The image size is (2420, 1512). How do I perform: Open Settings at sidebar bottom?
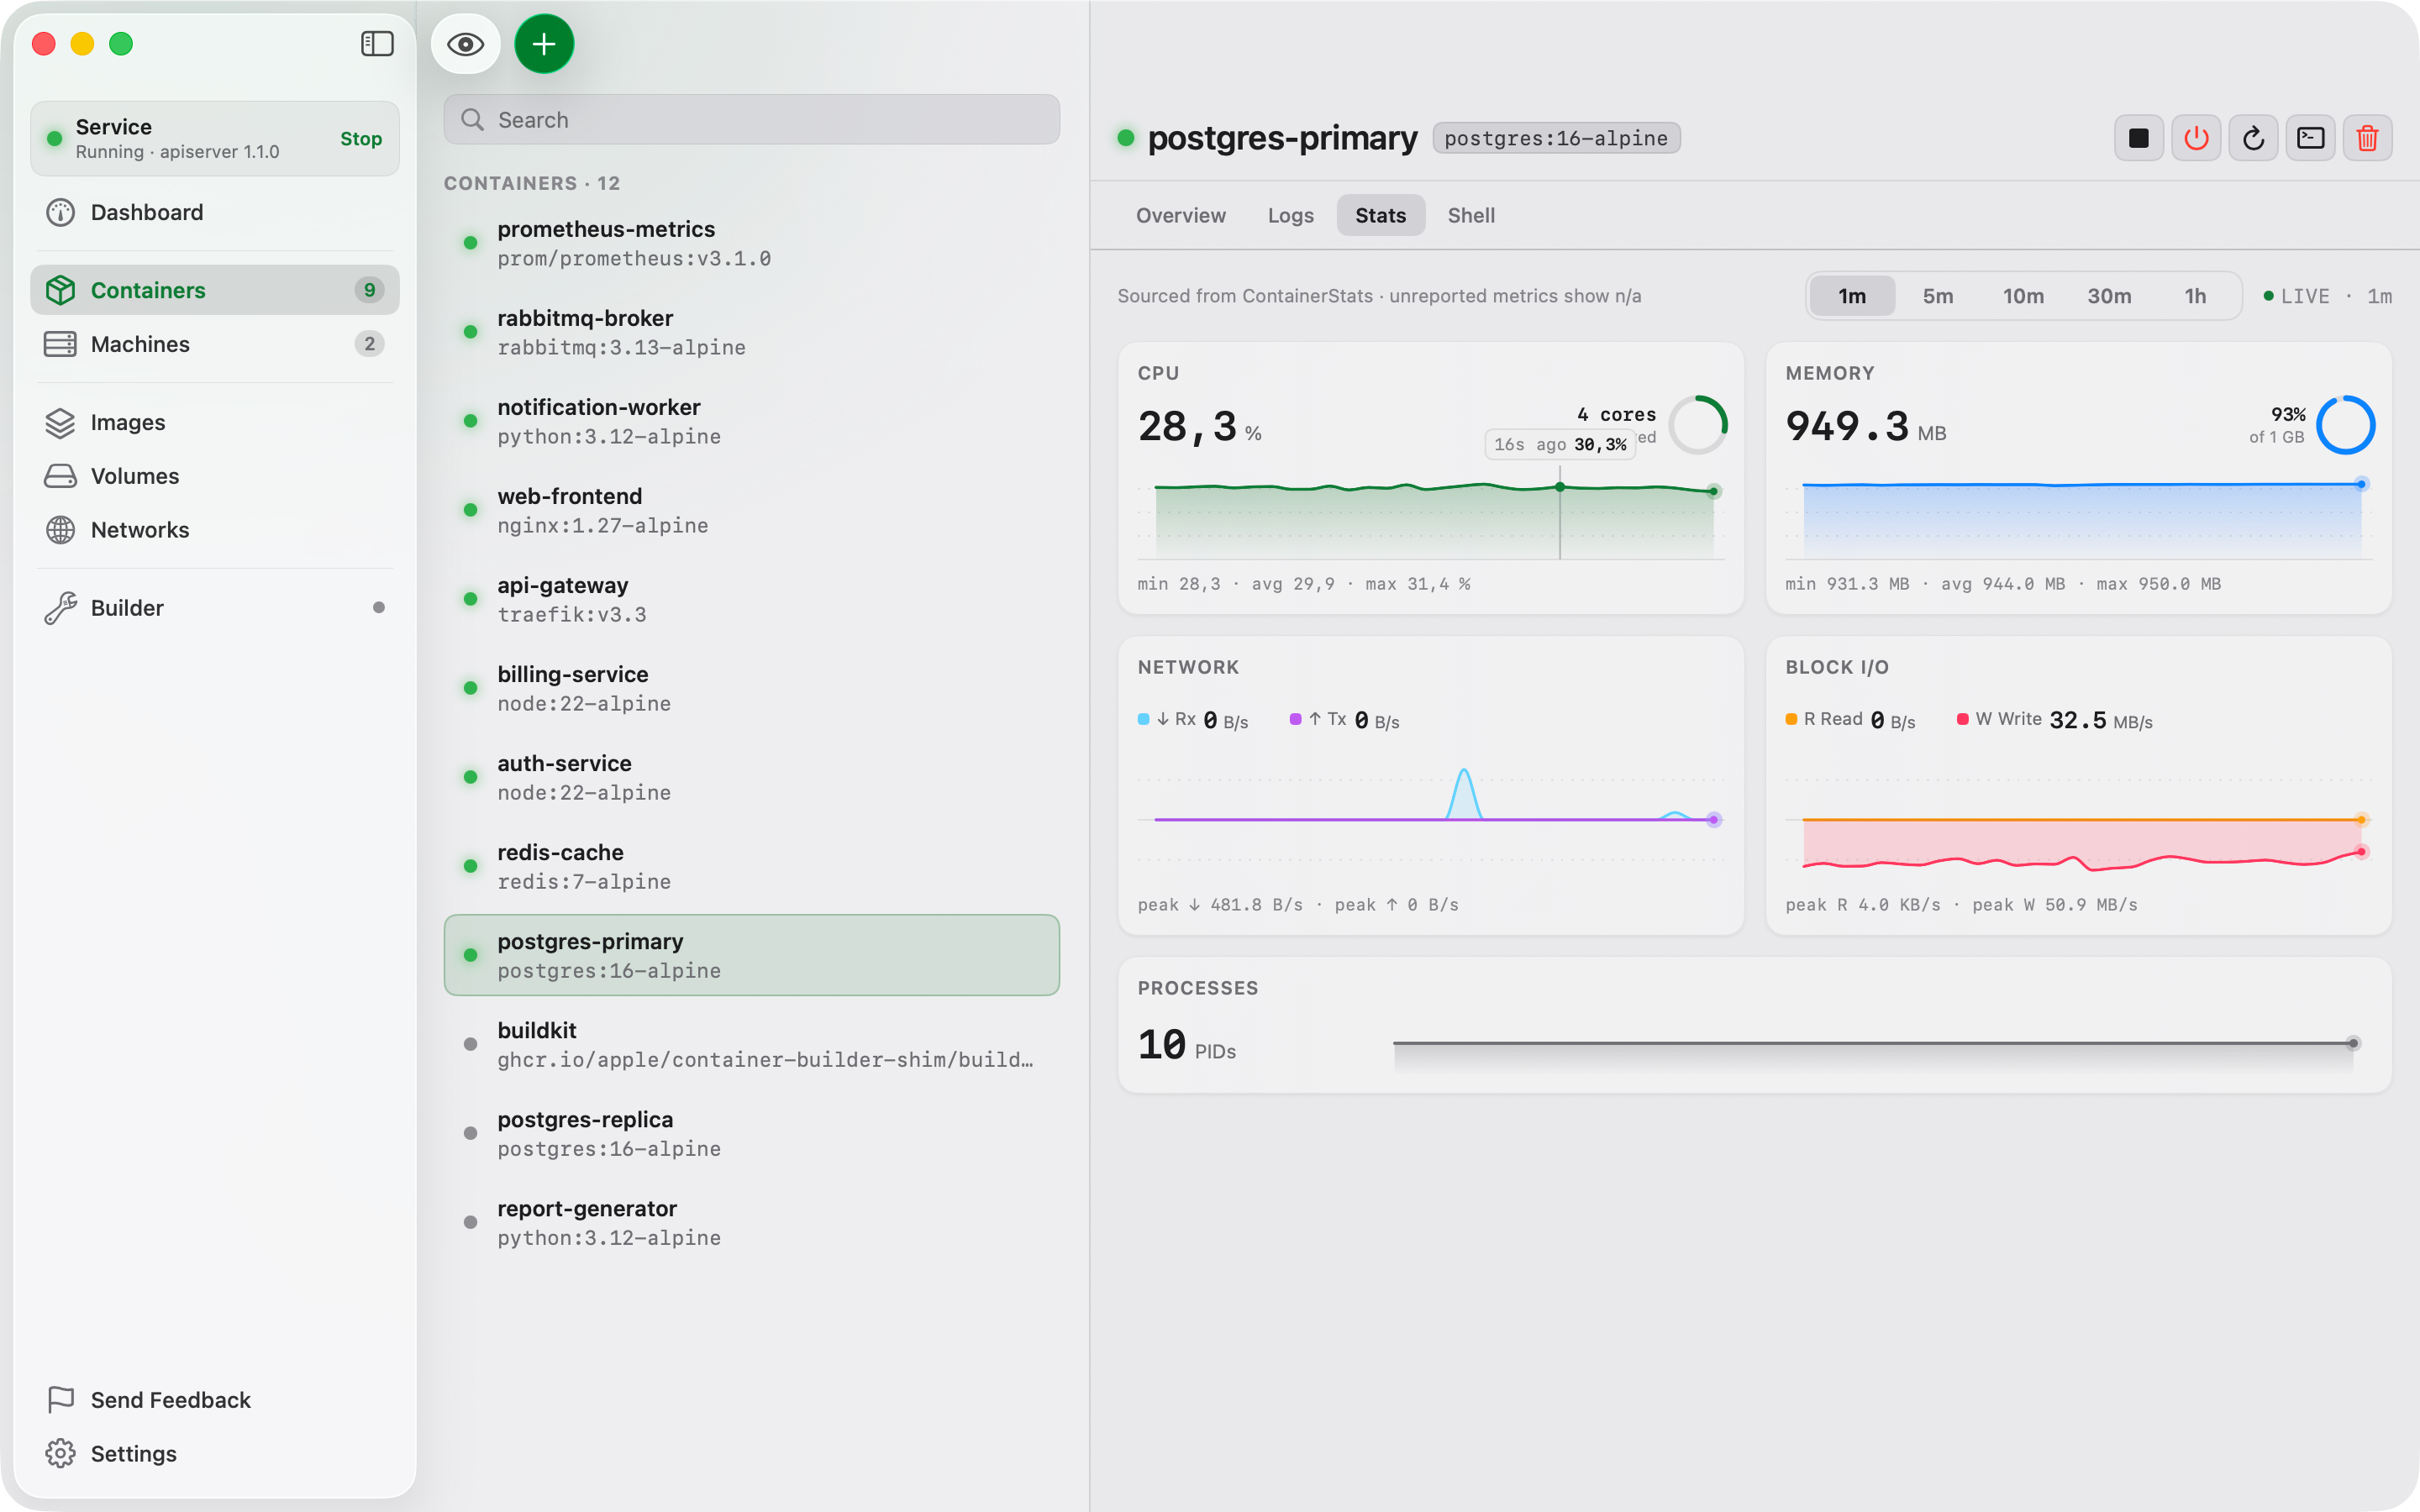pos(215,1454)
